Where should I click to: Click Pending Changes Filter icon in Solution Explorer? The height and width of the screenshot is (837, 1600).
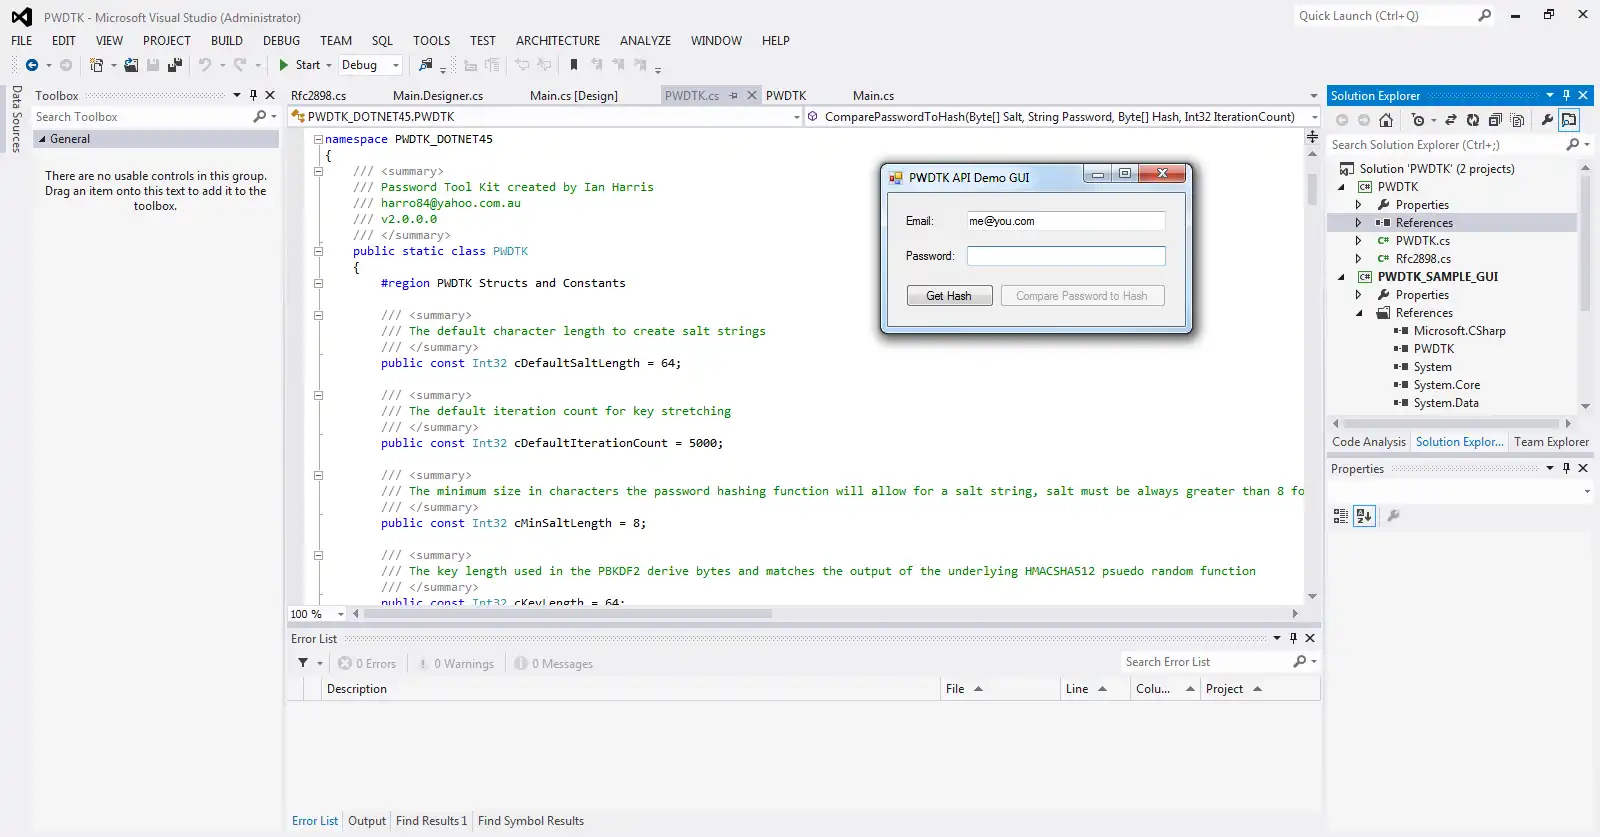coord(1418,120)
